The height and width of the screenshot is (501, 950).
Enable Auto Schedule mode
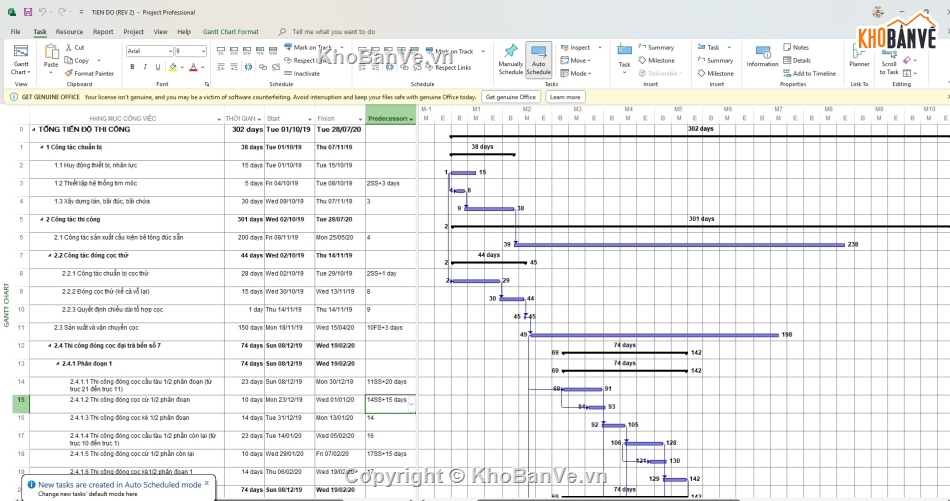point(539,60)
